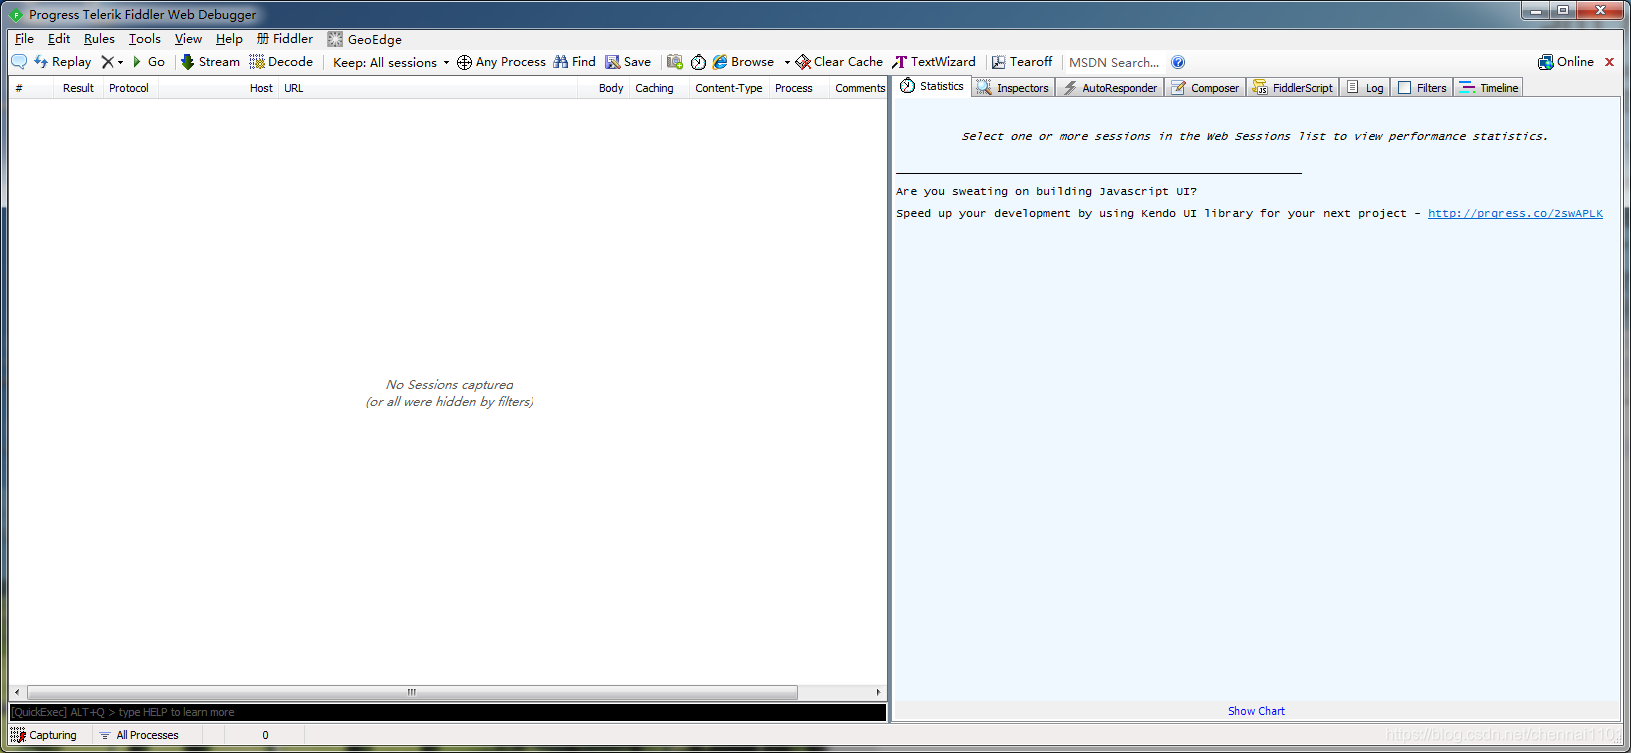Open the Rules menu
The width and height of the screenshot is (1631, 753).
[x=99, y=39]
